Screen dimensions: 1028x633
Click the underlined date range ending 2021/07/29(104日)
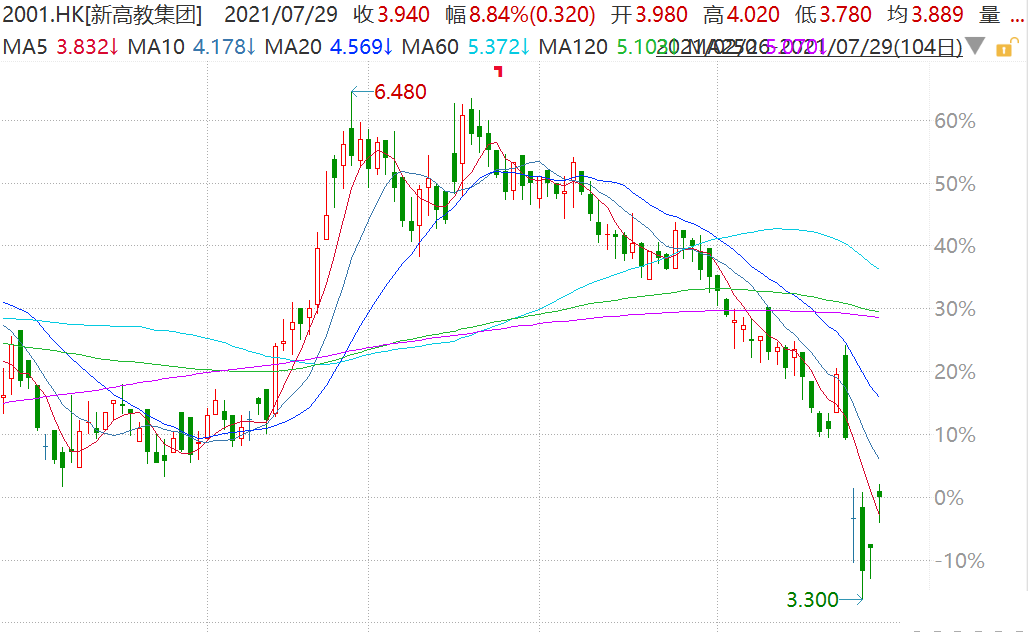click(x=809, y=47)
